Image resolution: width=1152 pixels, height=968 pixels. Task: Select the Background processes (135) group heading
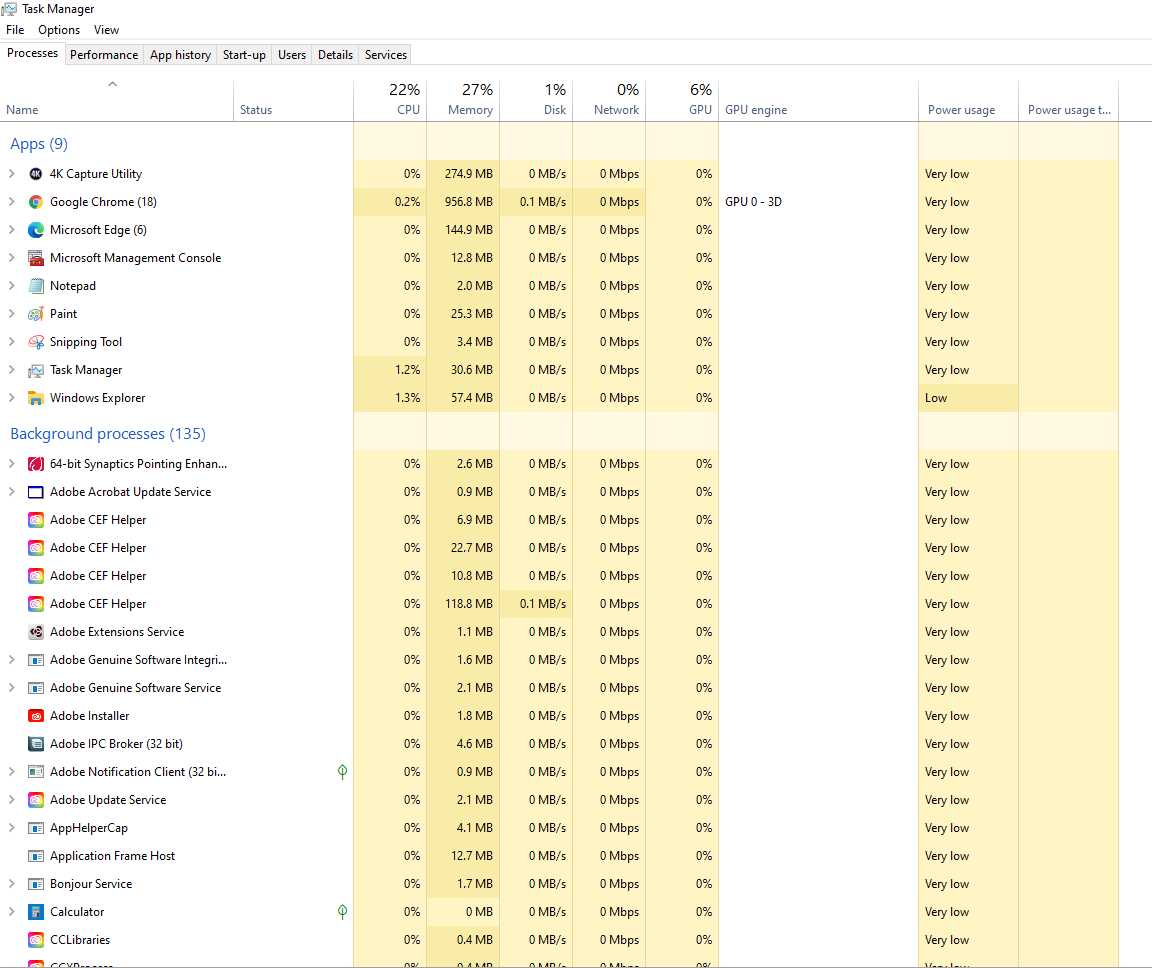(107, 434)
